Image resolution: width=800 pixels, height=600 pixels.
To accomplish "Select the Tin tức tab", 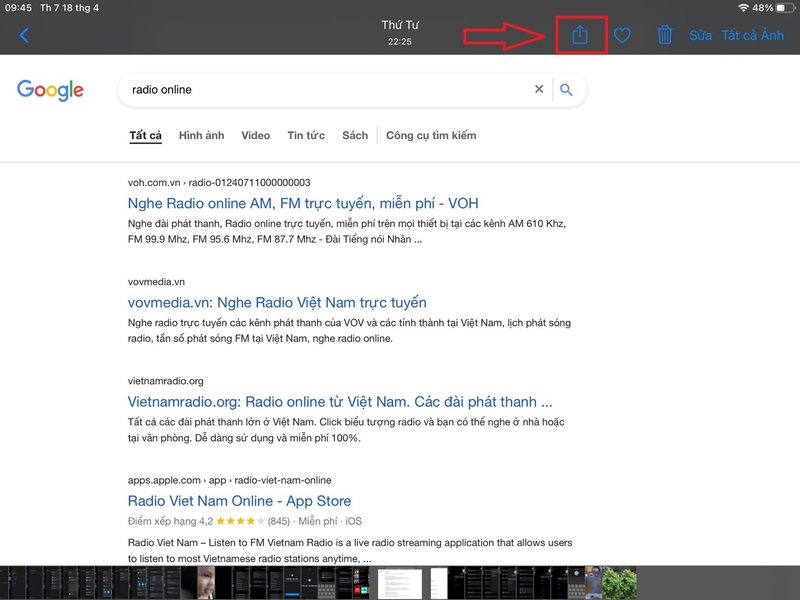I will point(306,135).
